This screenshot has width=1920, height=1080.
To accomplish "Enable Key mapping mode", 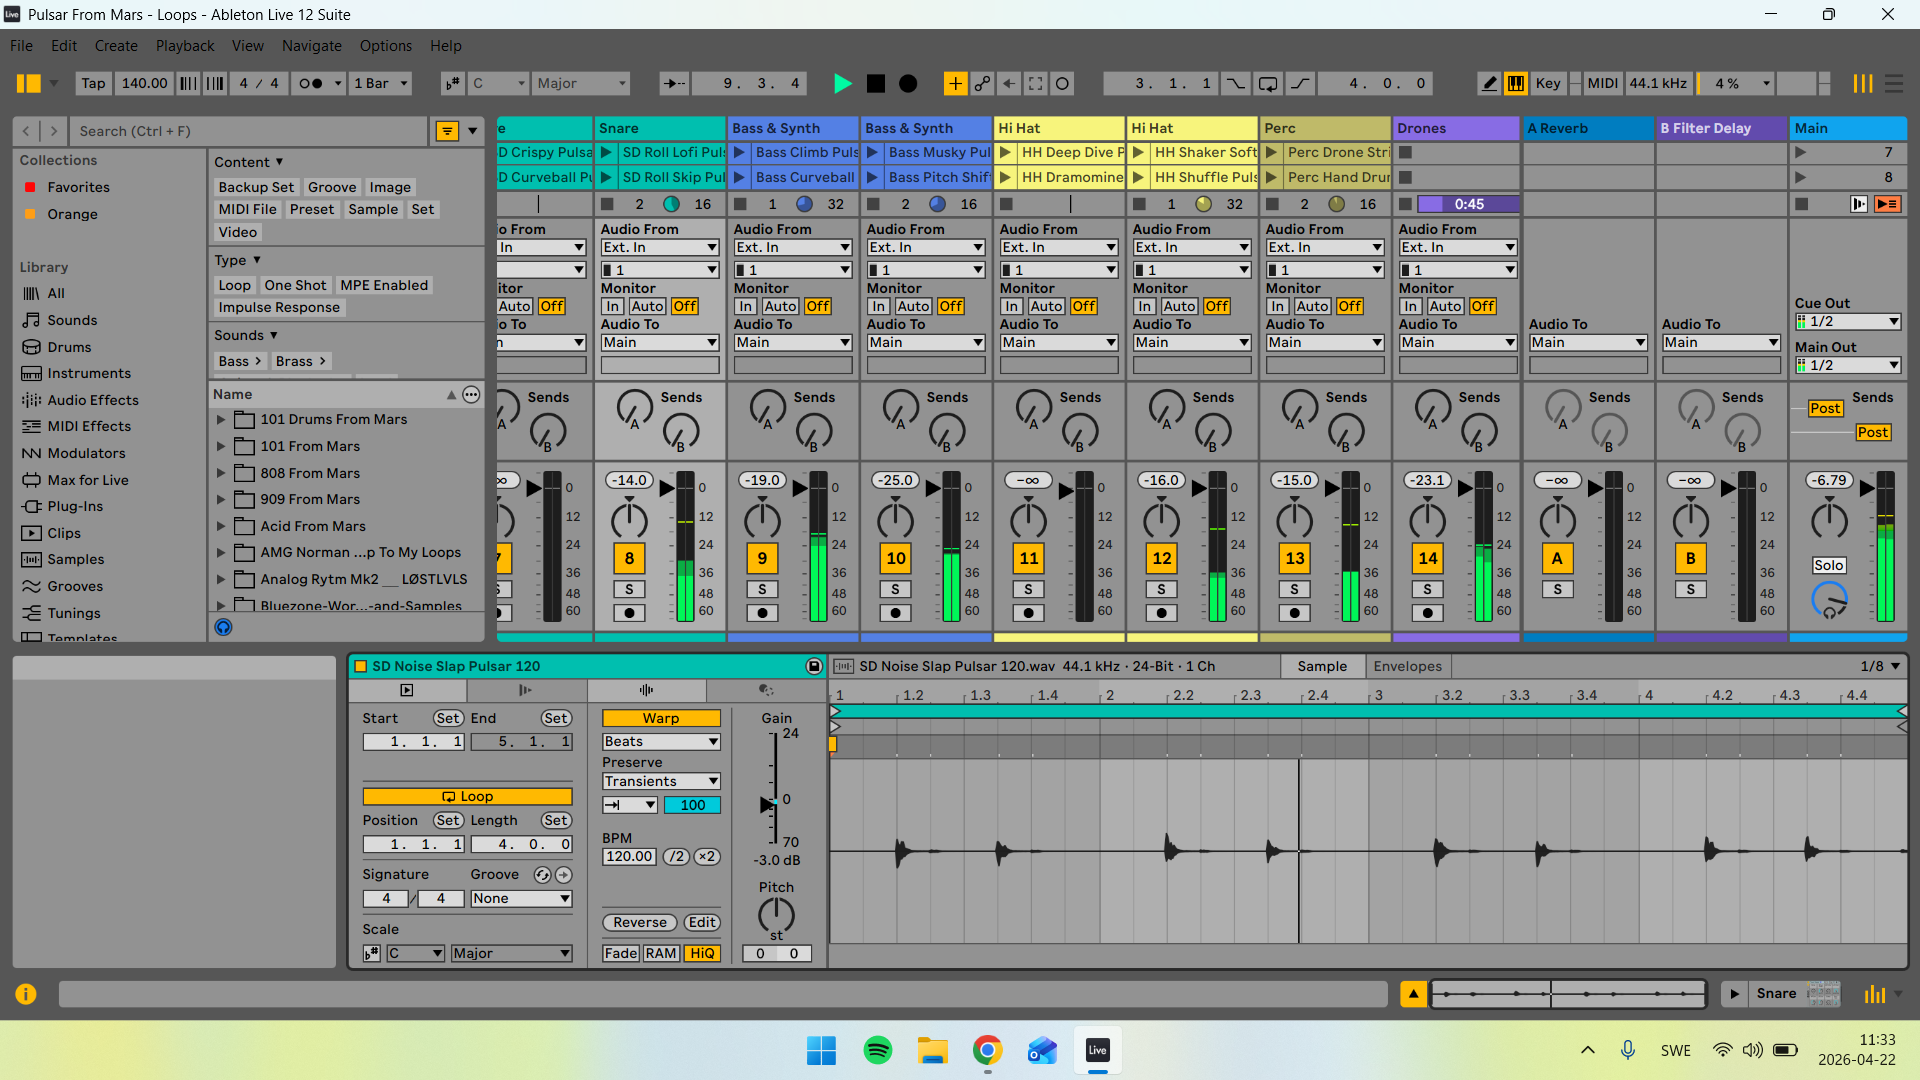I will click(x=1548, y=83).
